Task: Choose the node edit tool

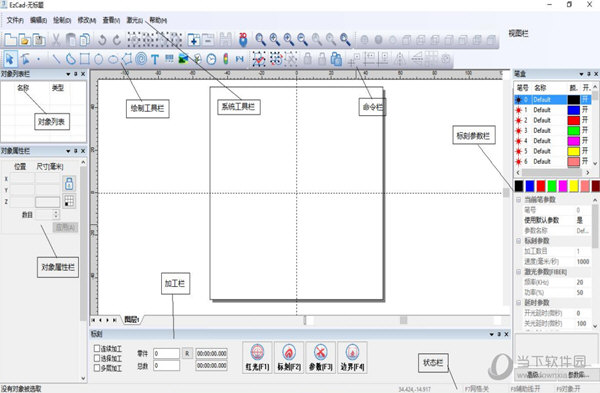Action: (x=25, y=59)
